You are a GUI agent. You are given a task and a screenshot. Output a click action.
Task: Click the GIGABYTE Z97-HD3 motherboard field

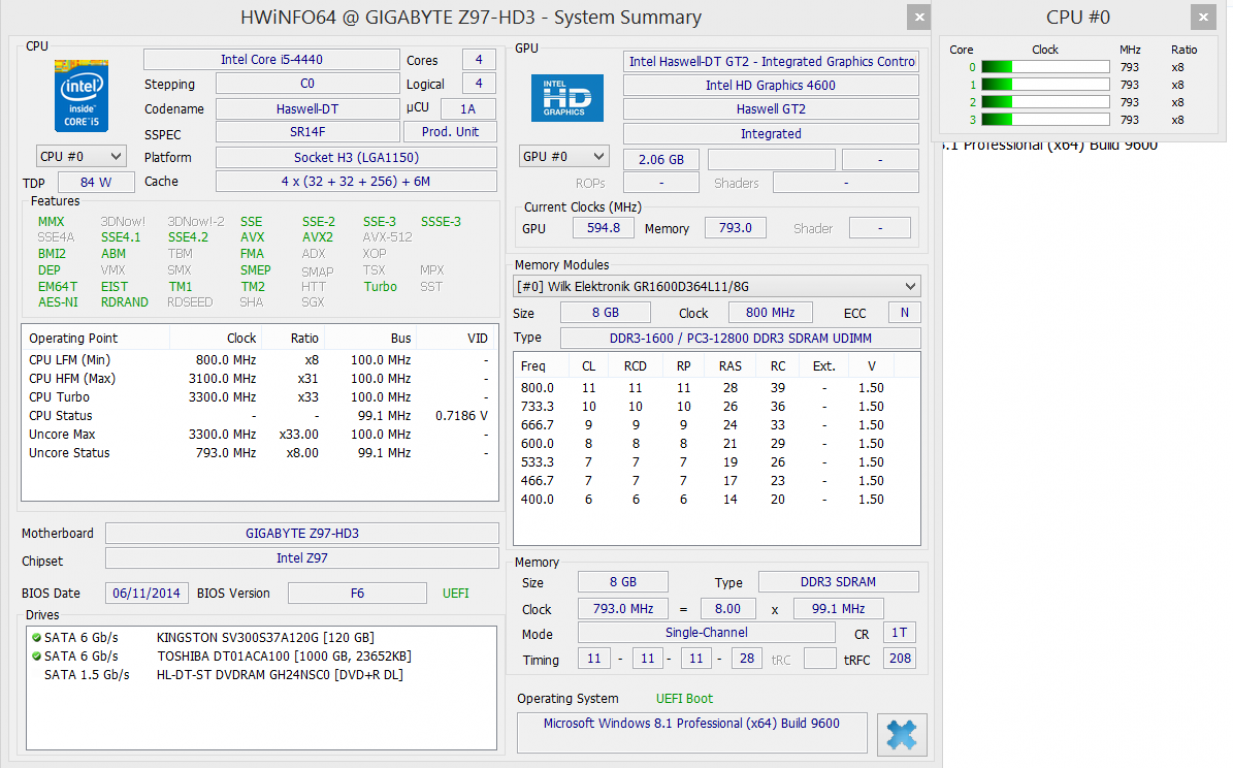click(x=302, y=533)
